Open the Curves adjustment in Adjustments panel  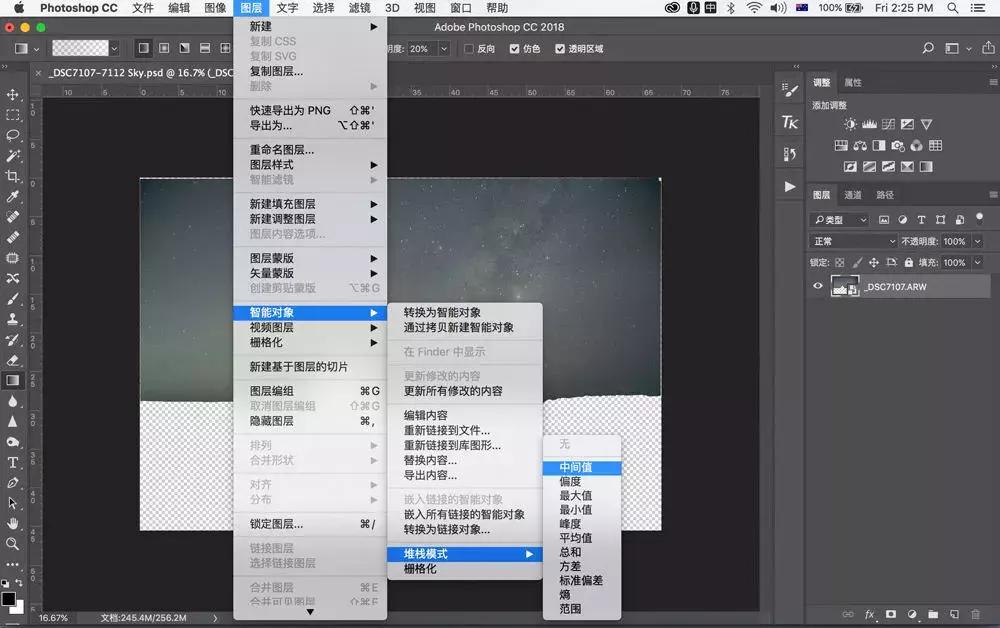click(888, 124)
